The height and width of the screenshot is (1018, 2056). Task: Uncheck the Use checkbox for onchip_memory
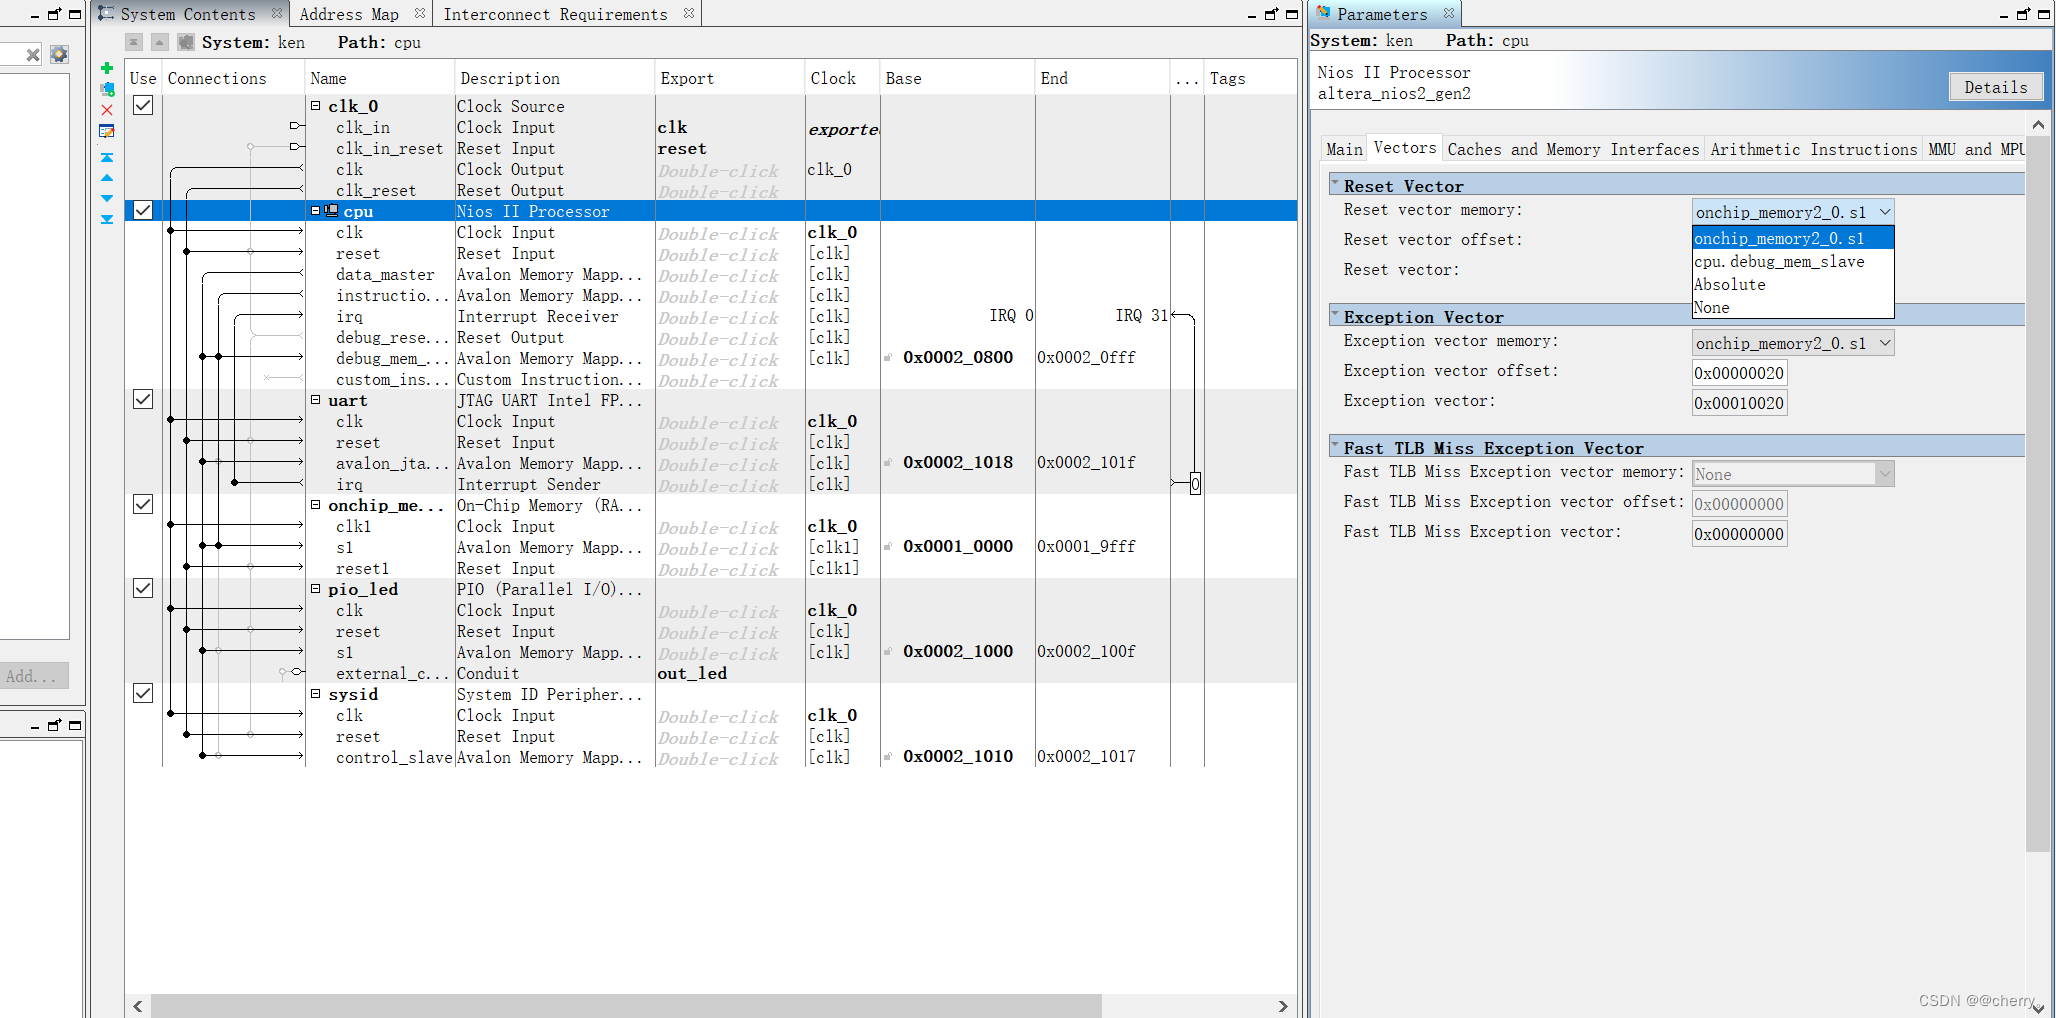point(143,504)
